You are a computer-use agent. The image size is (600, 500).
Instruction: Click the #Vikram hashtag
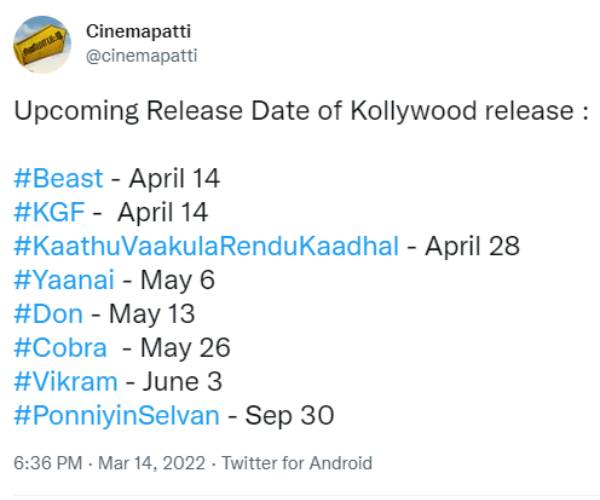[65, 381]
